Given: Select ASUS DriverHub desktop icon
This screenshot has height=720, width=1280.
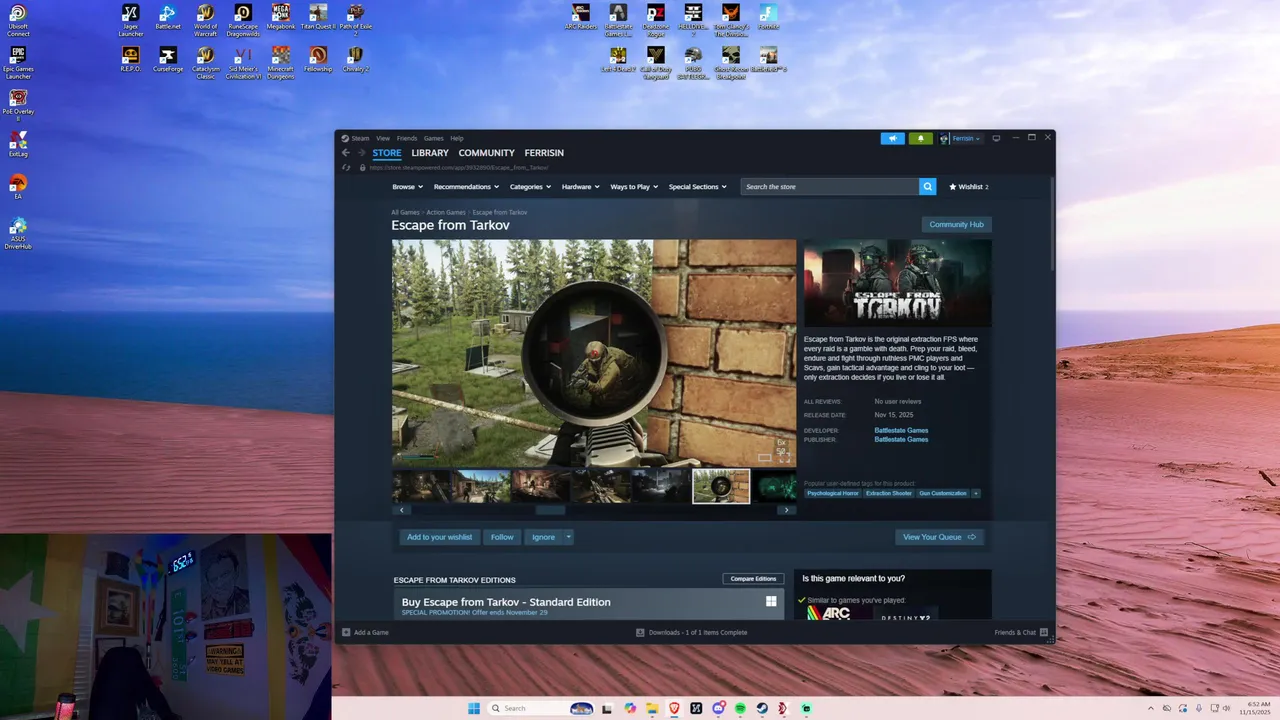Looking at the screenshot, I should pyautogui.click(x=18, y=233).
